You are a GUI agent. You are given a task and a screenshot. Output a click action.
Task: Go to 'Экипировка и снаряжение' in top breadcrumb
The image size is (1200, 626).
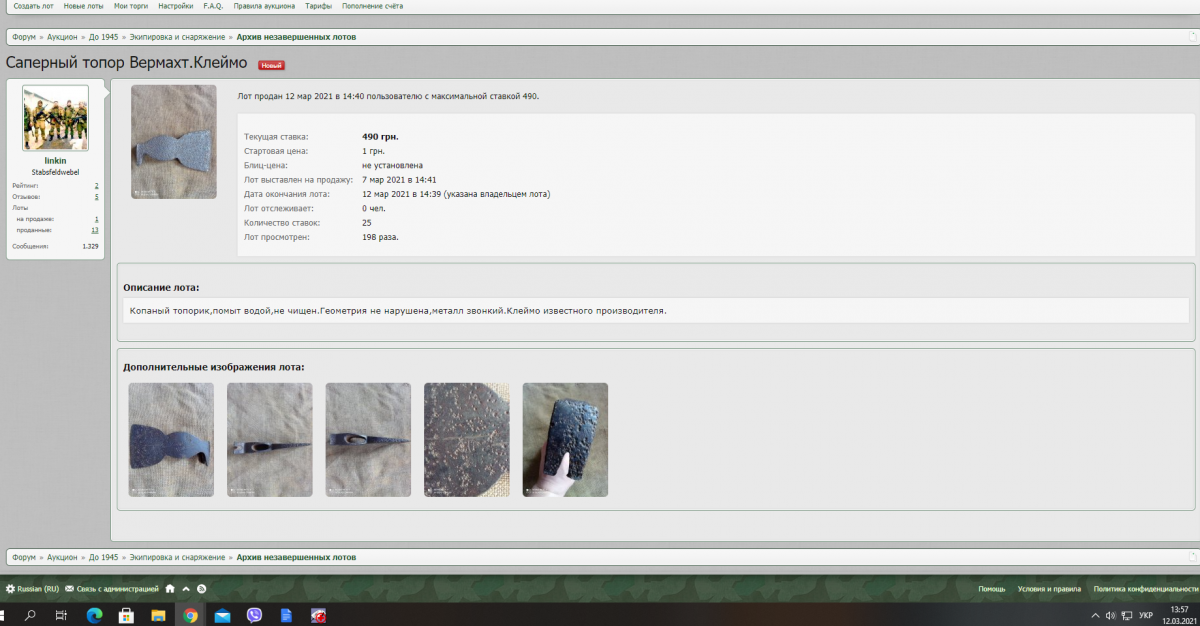tap(177, 37)
